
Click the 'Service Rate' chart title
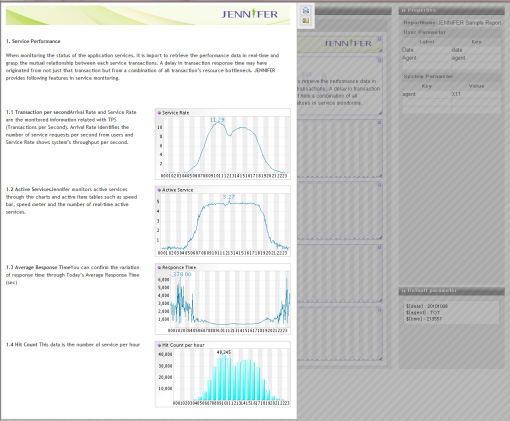176,113
